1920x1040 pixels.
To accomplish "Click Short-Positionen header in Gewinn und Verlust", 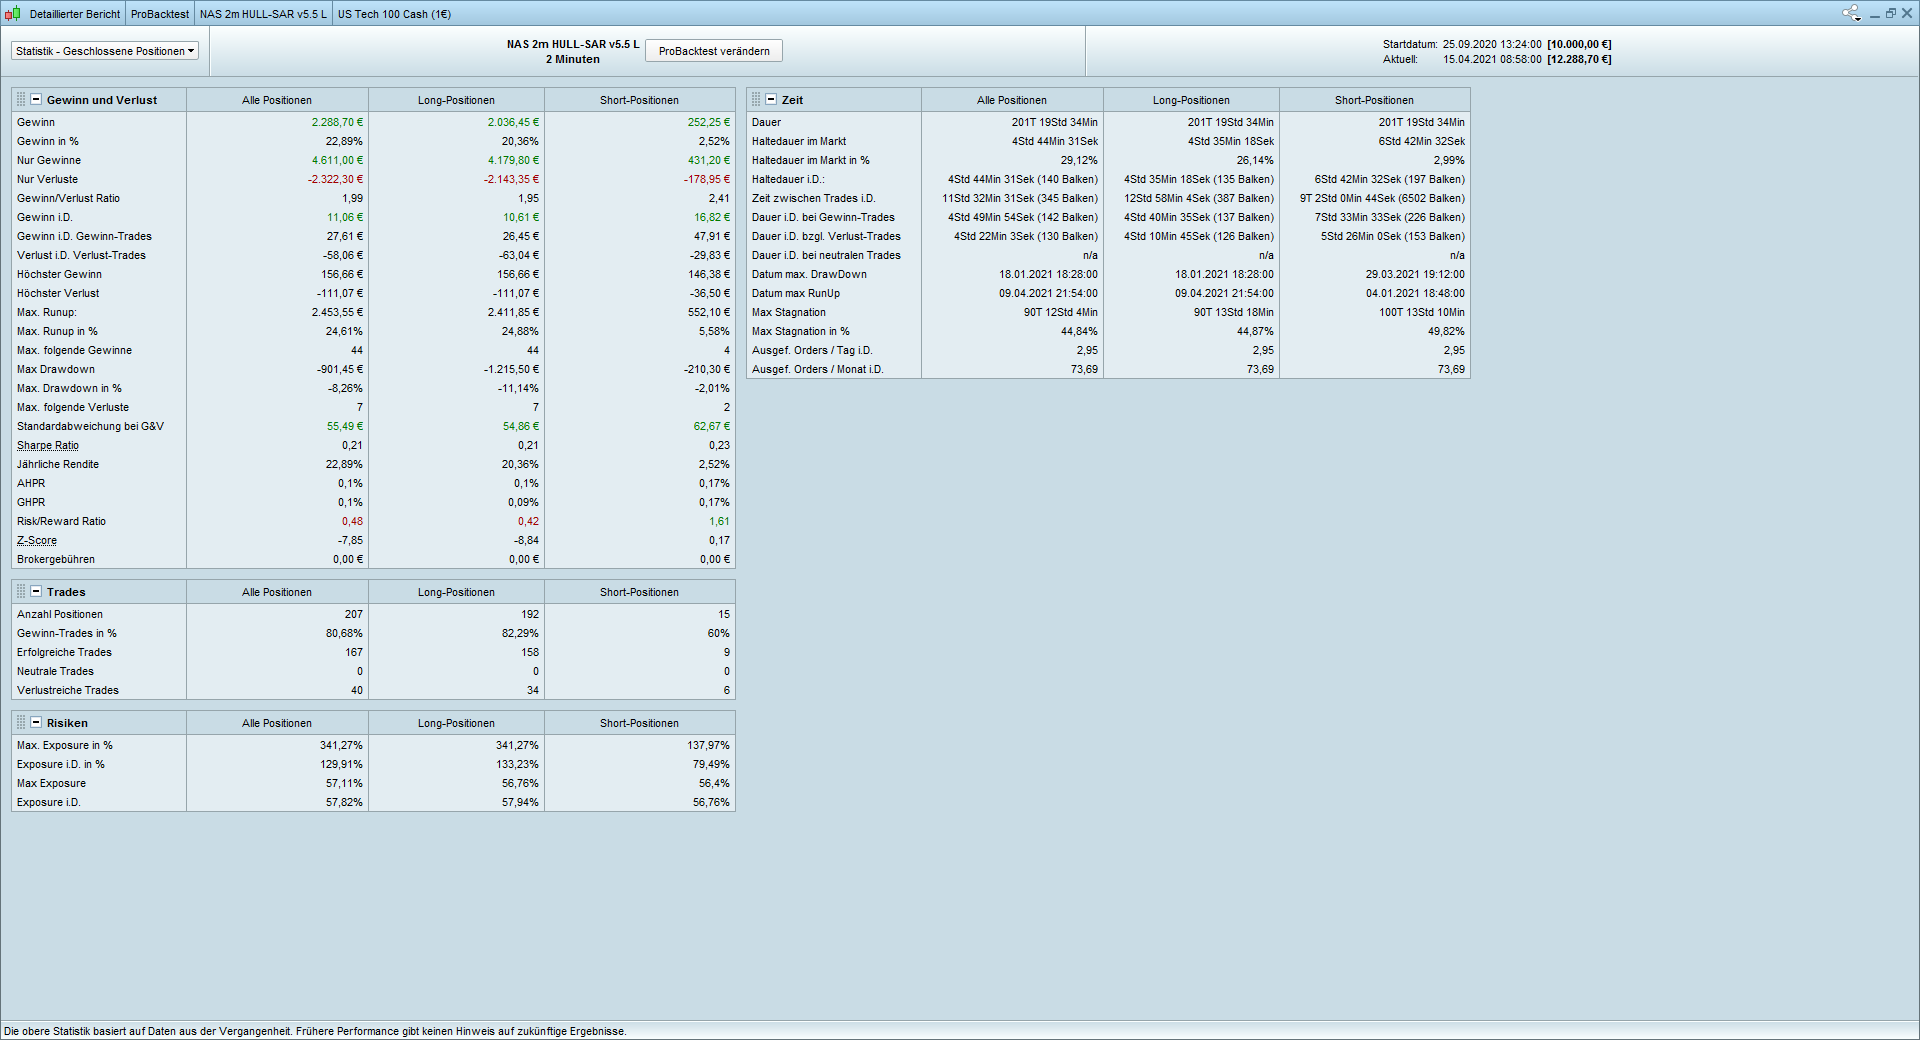I will (639, 100).
